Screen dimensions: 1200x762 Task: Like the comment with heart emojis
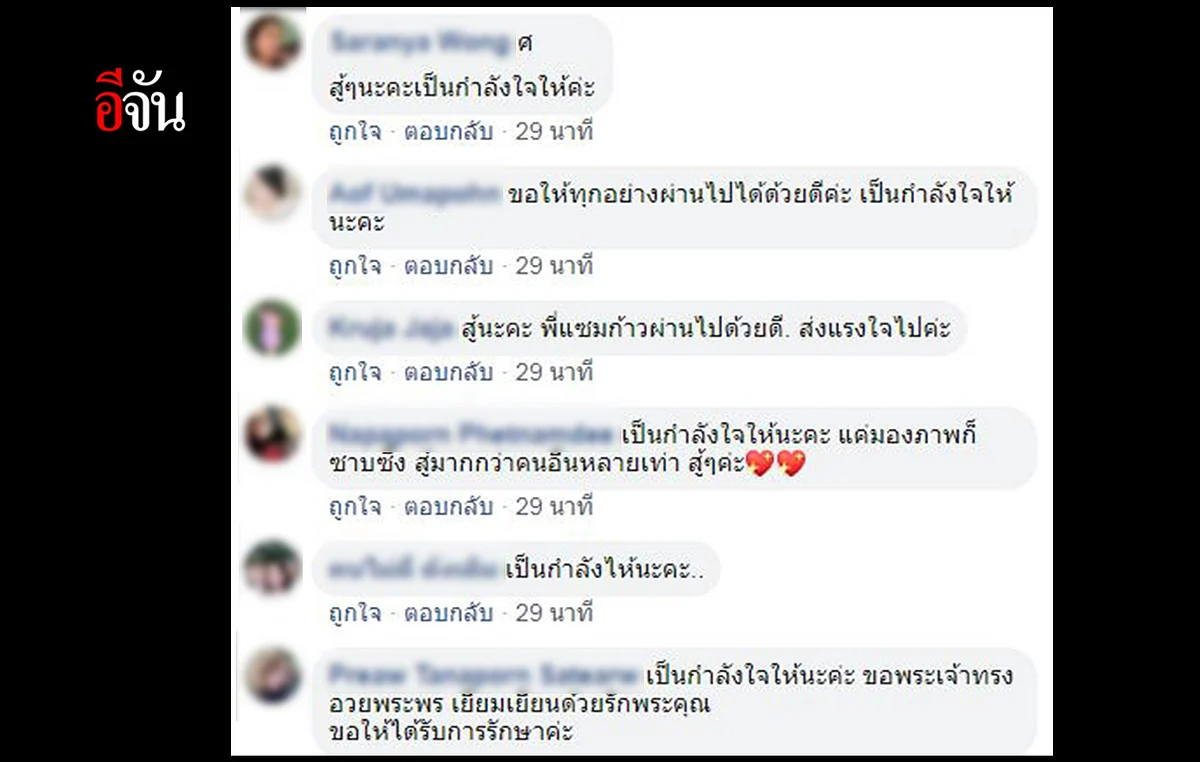(355, 507)
